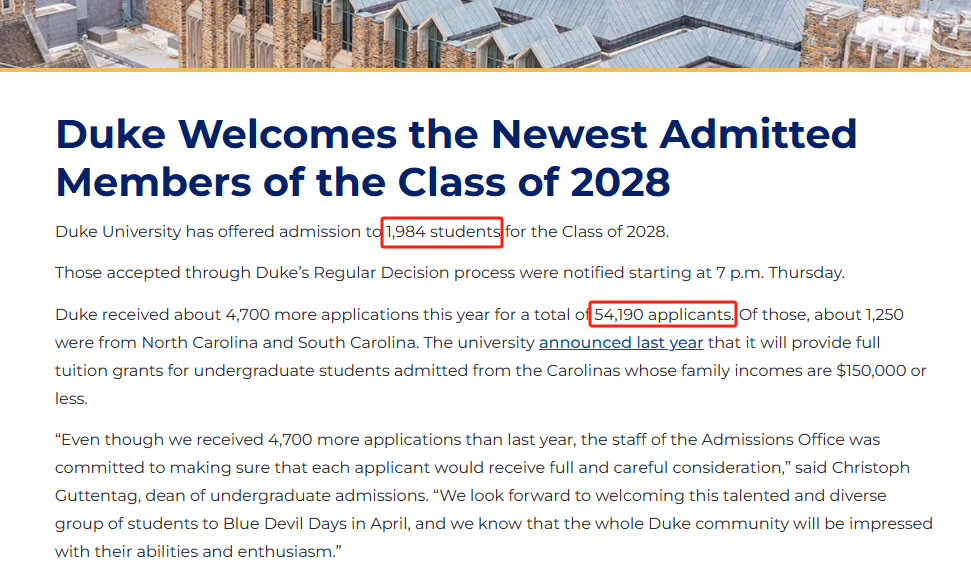971x567 pixels.
Task: Click the "7 p.m. Thursday" text
Action: click(x=780, y=273)
